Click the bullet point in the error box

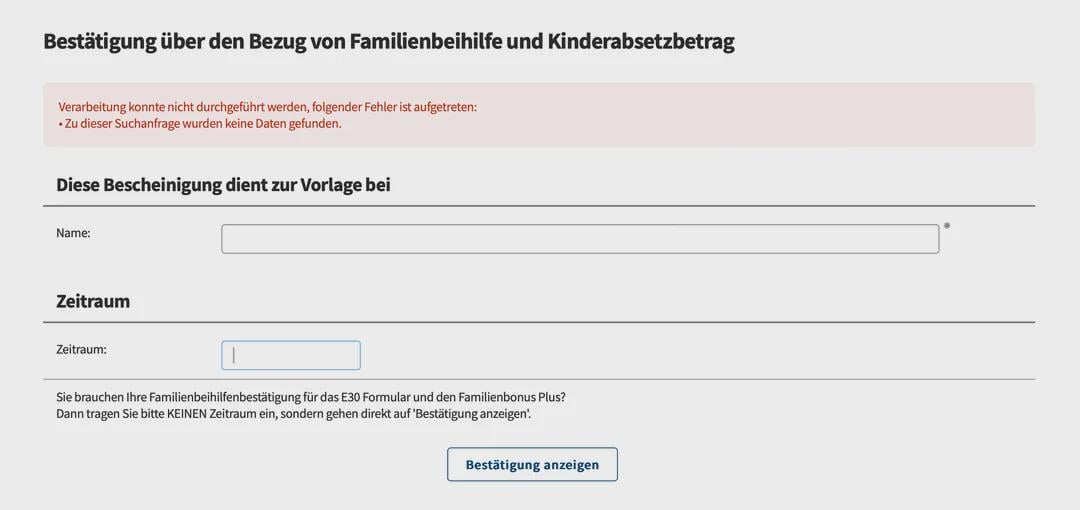tap(61, 124)
